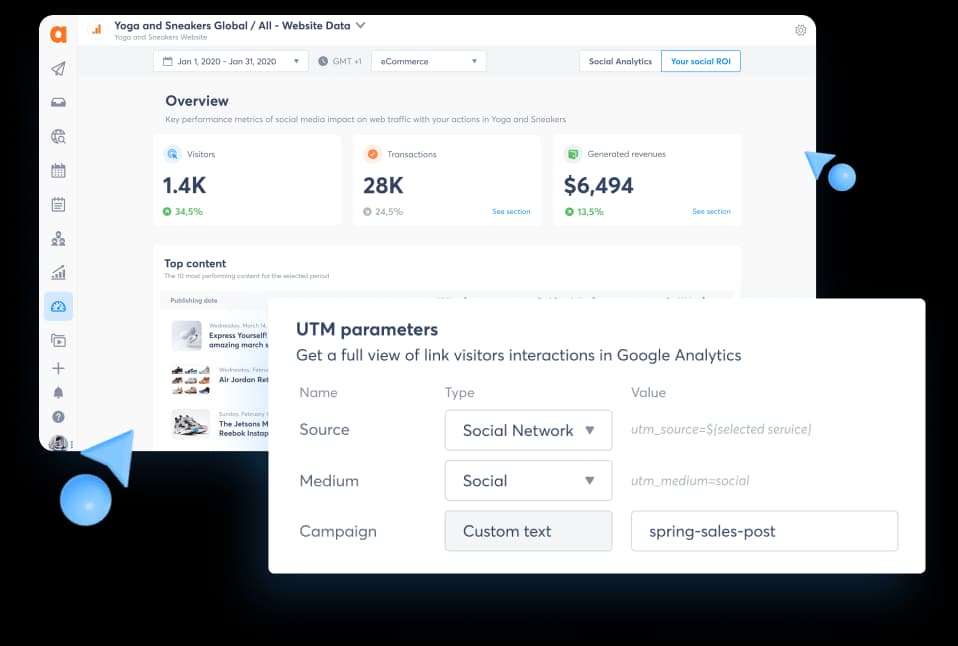Open the bar chart reports icon
The height and width of the screenshot is (646, 958).
[58, 272]
